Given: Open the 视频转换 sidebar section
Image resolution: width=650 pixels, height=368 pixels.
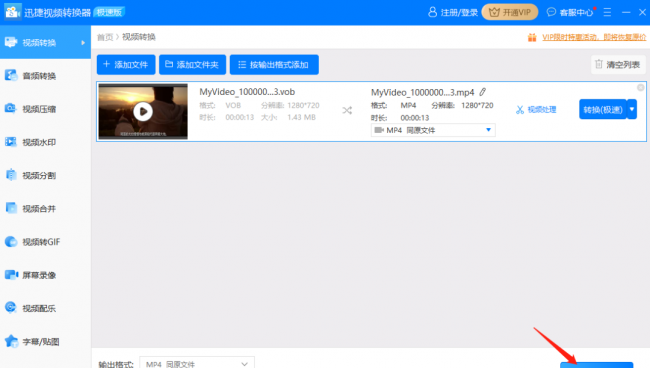Looking at the screenshot, I should click(45, 42).
